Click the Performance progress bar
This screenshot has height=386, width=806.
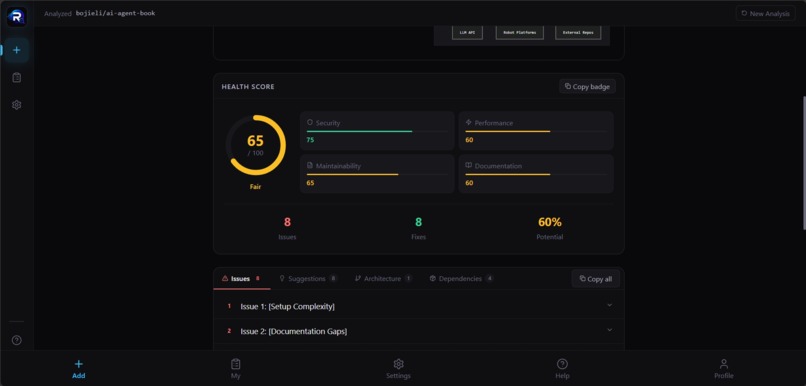(x=536, y=132)
